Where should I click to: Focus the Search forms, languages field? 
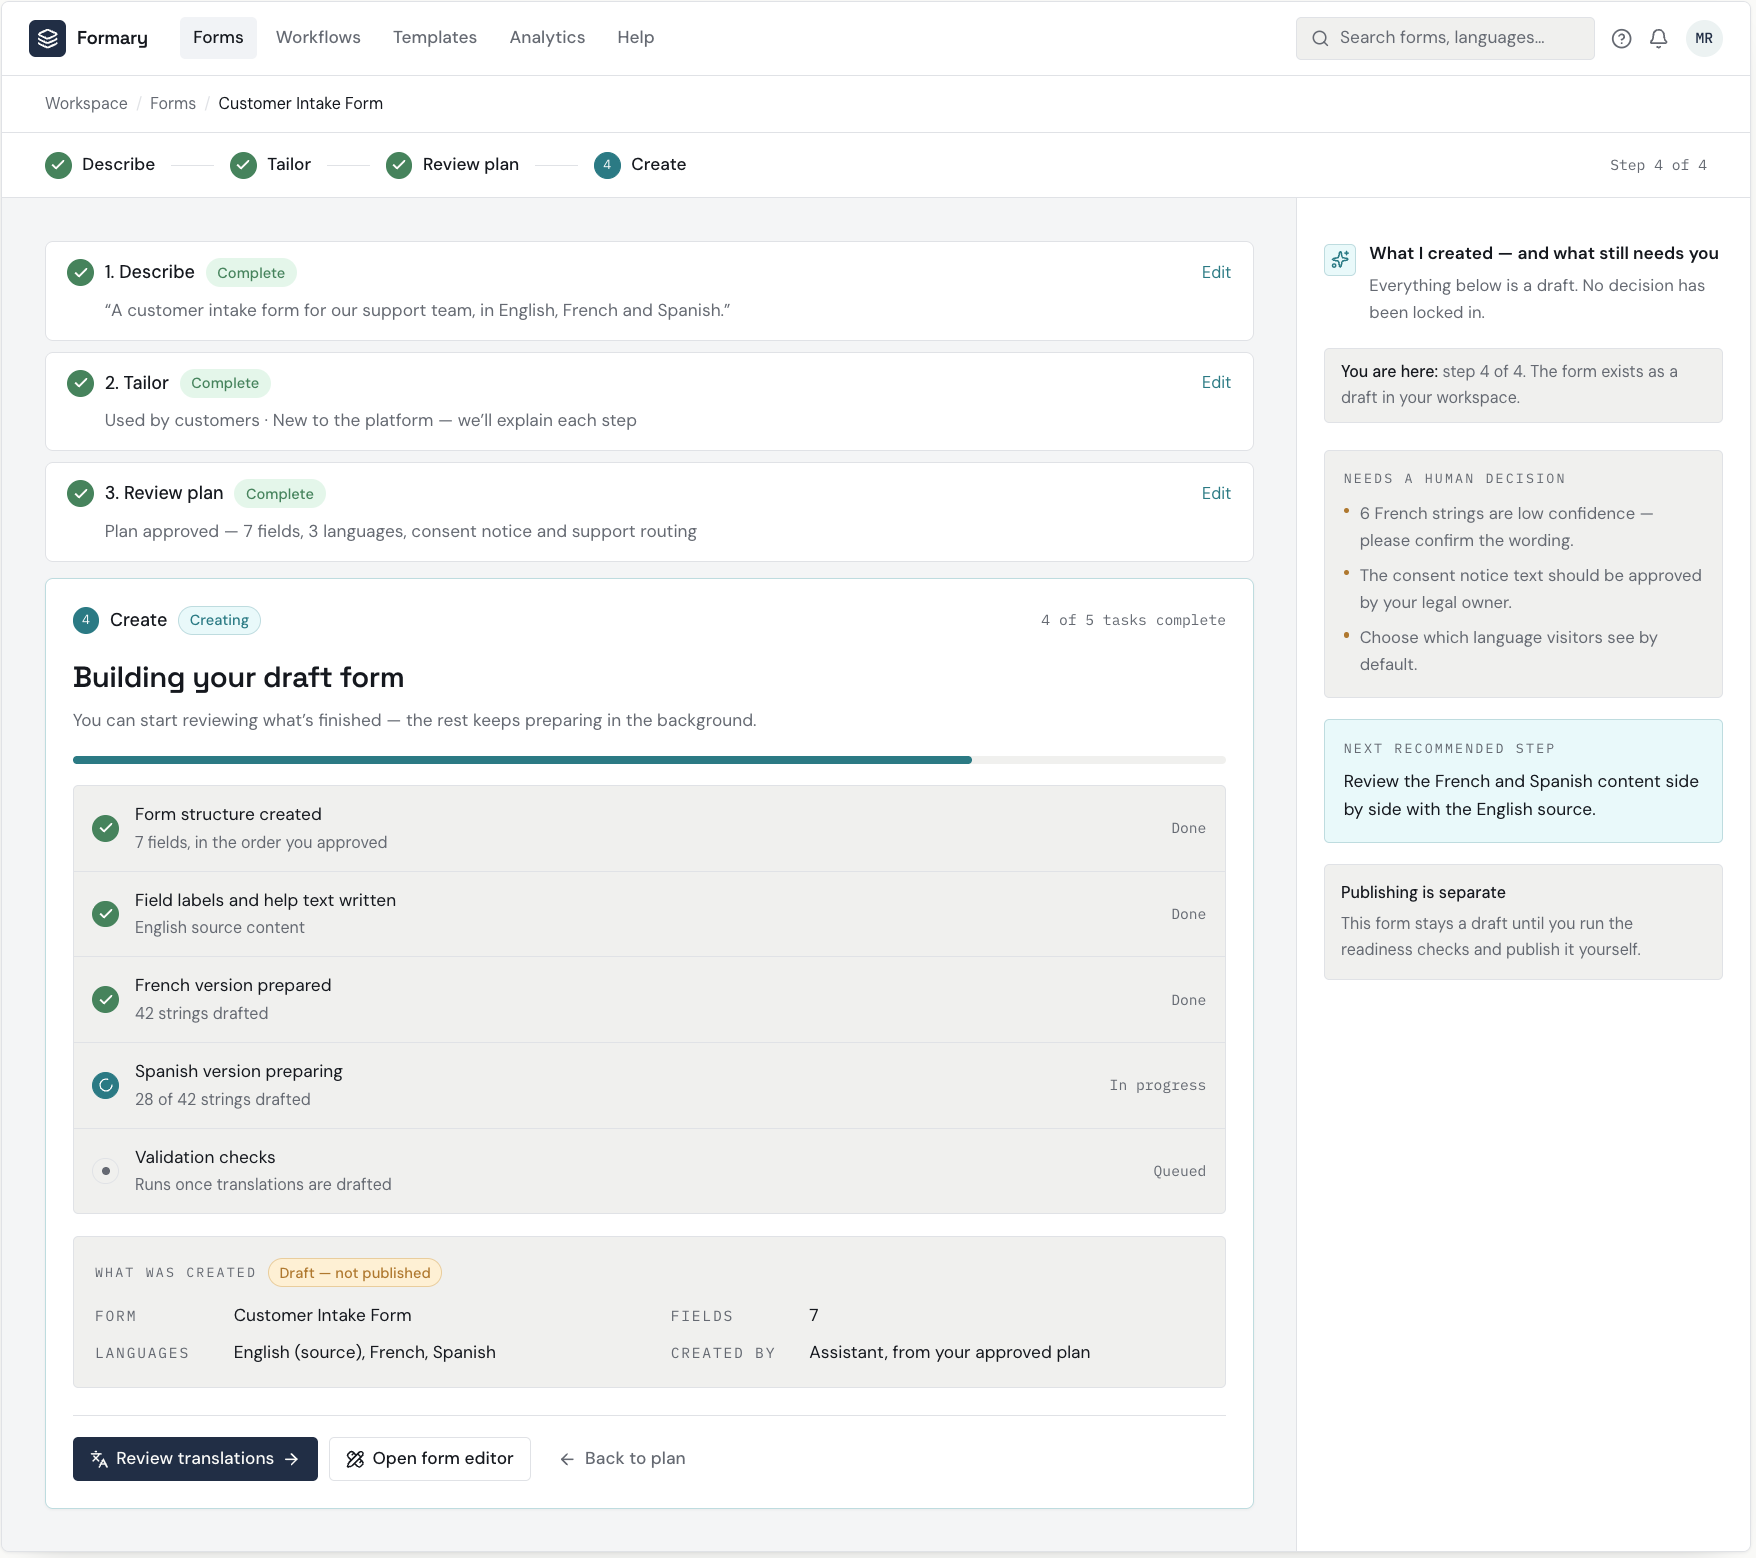[x=1445, y=38]
